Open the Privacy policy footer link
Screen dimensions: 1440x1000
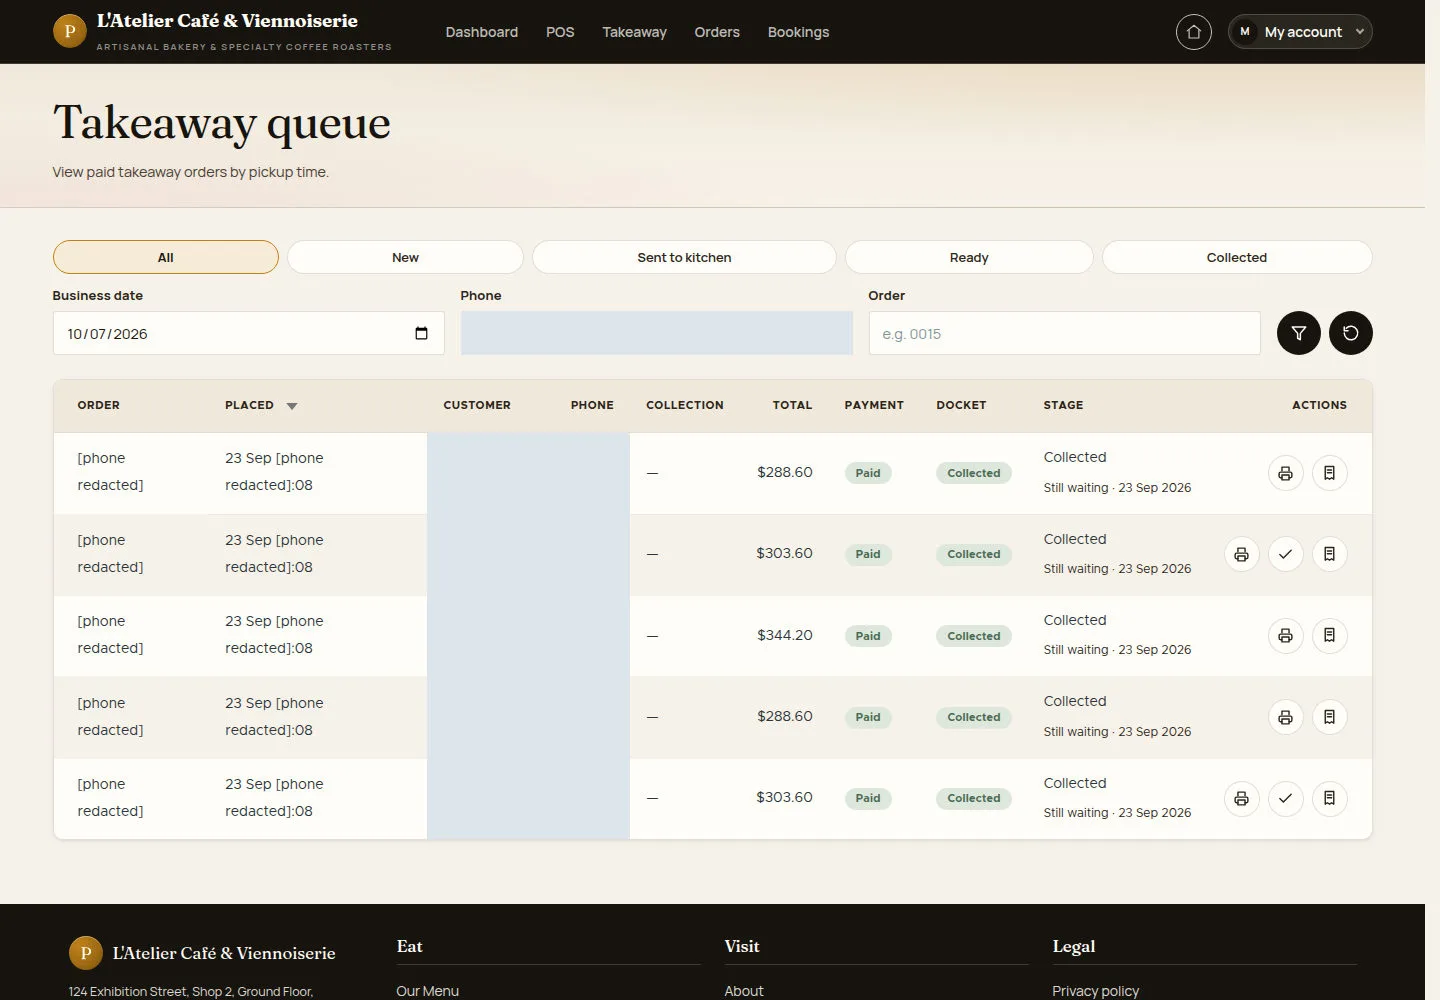pyautogui.click(x=1095, y=991)
